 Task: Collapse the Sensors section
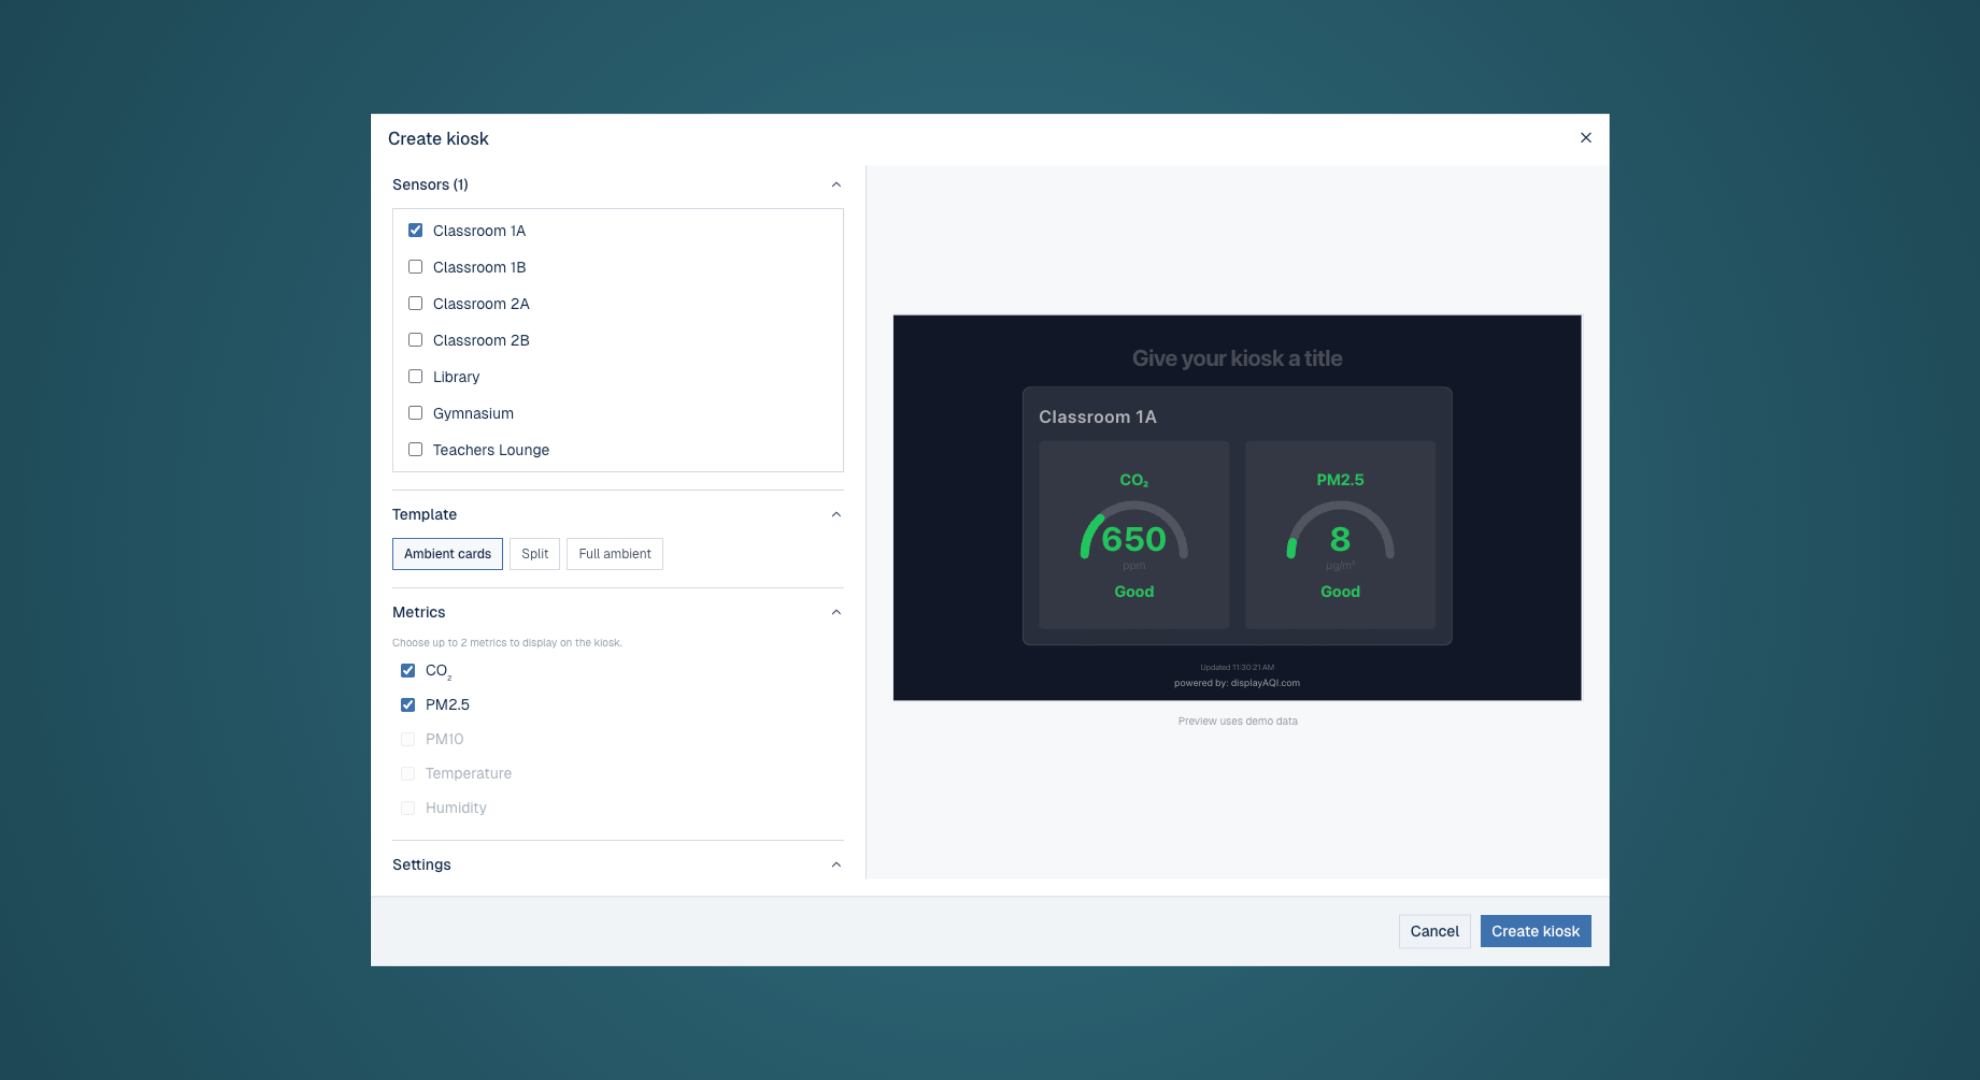(x=836, y=184)
